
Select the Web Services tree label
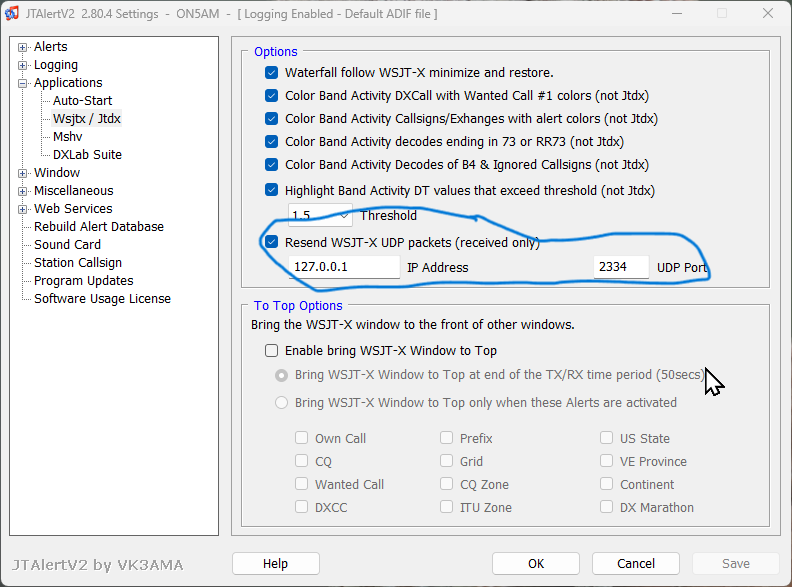(x=73, y=209)
